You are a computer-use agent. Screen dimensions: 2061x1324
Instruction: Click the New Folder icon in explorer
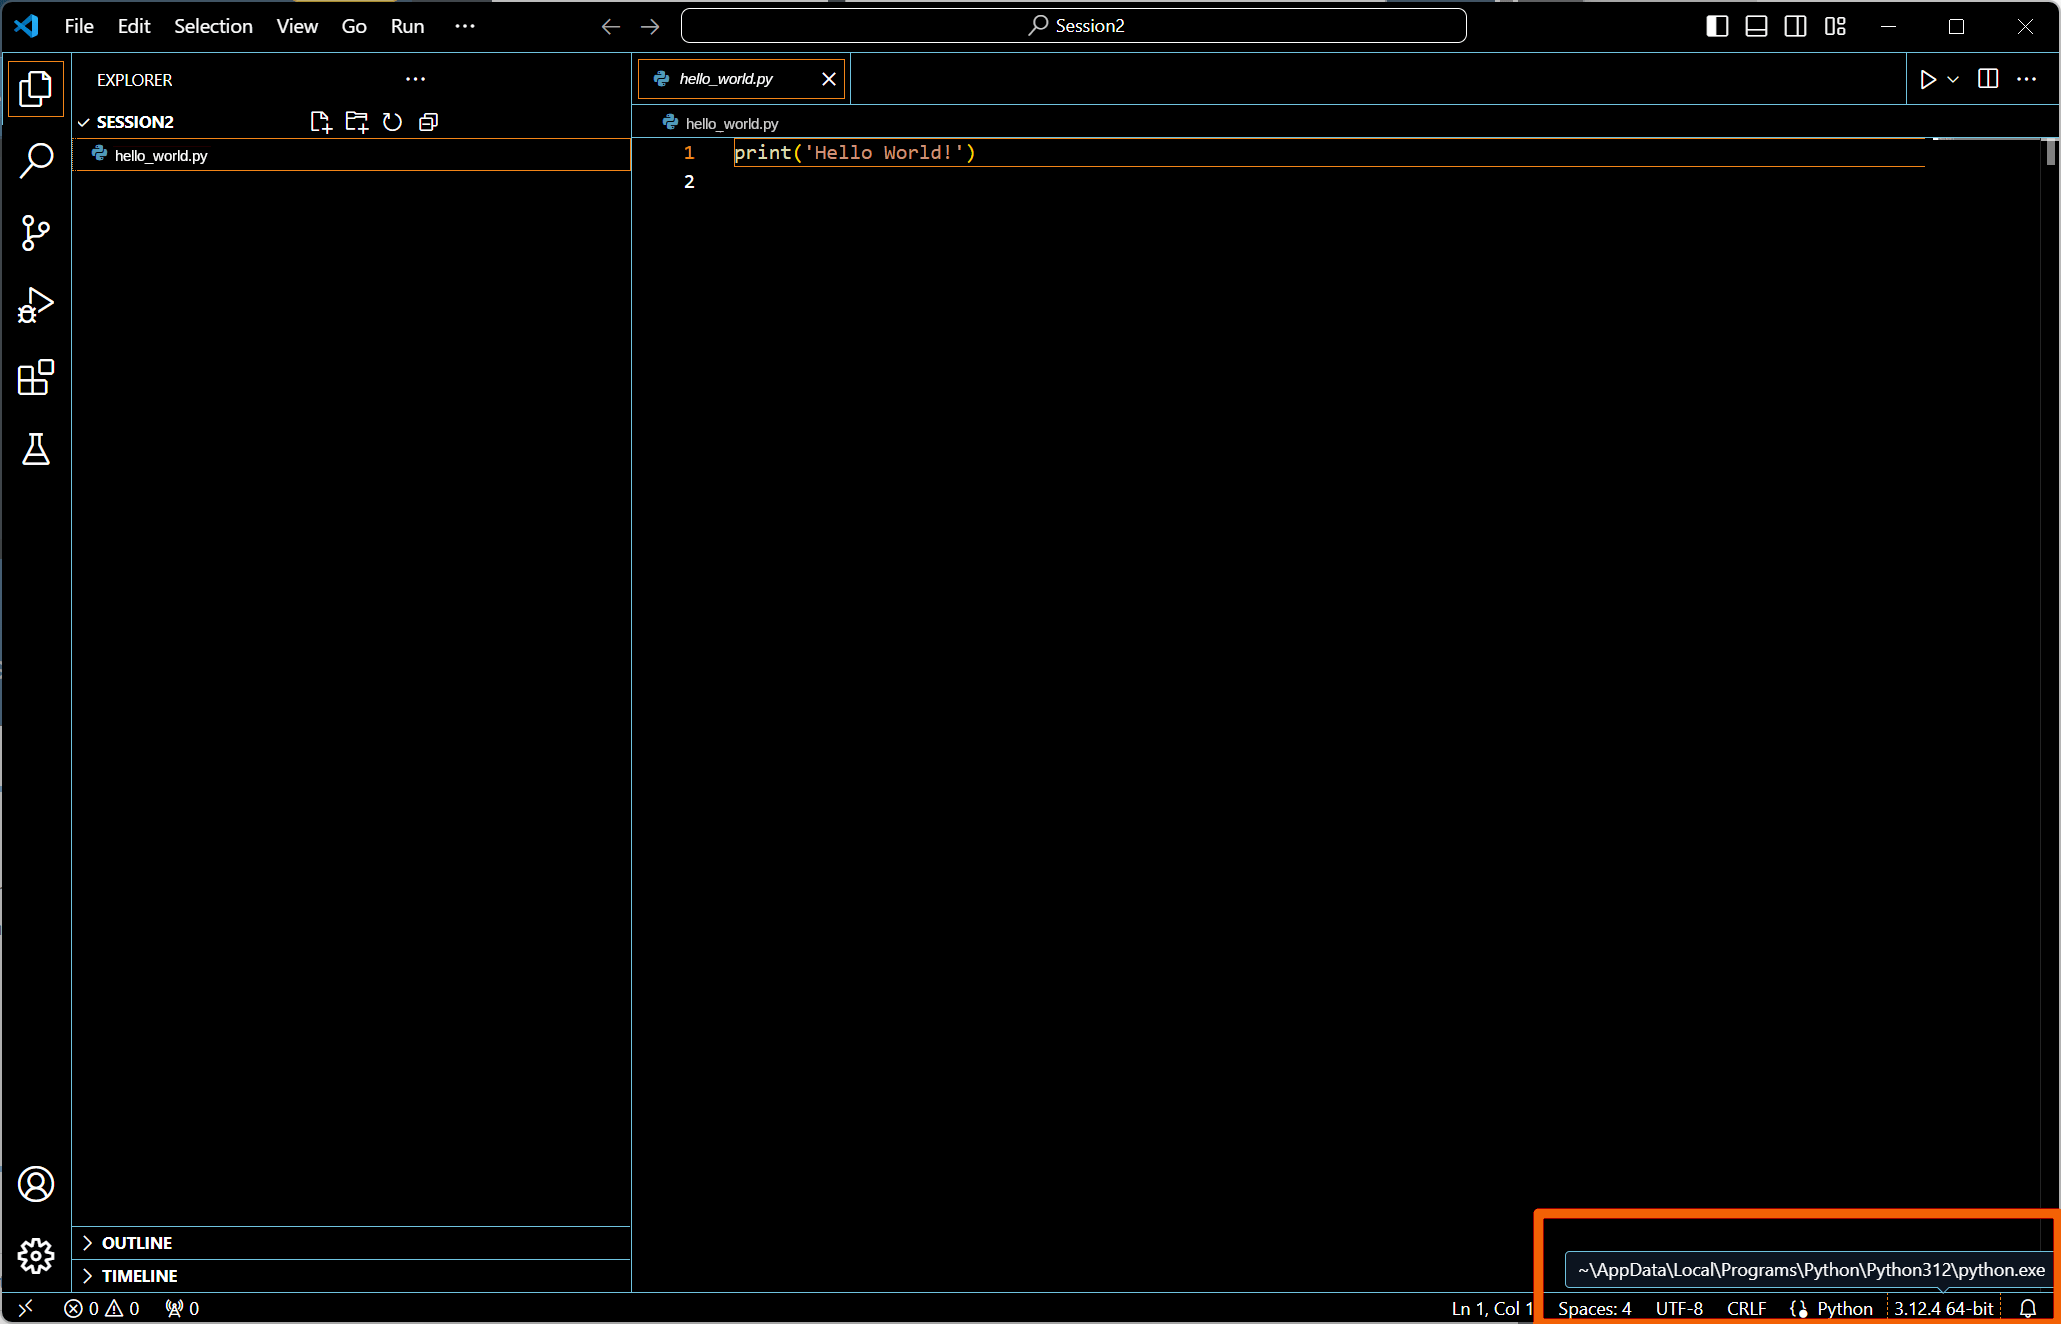pos(356,122)
